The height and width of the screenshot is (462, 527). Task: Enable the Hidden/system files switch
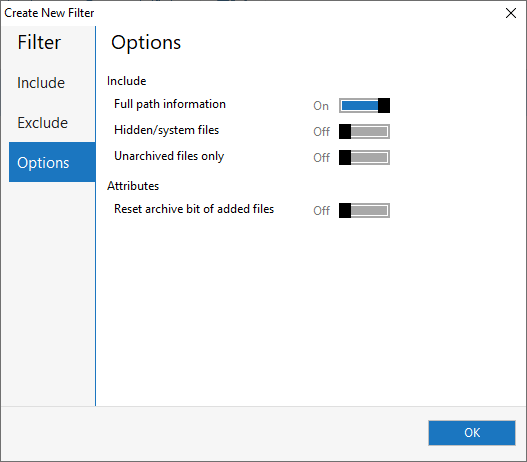[364, 131]
